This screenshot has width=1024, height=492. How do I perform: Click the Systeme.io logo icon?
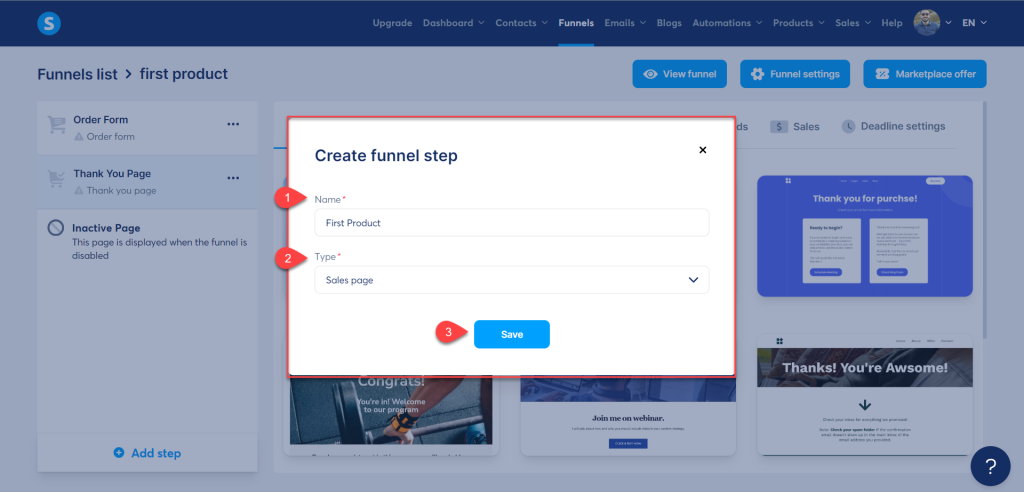[49, 23]
